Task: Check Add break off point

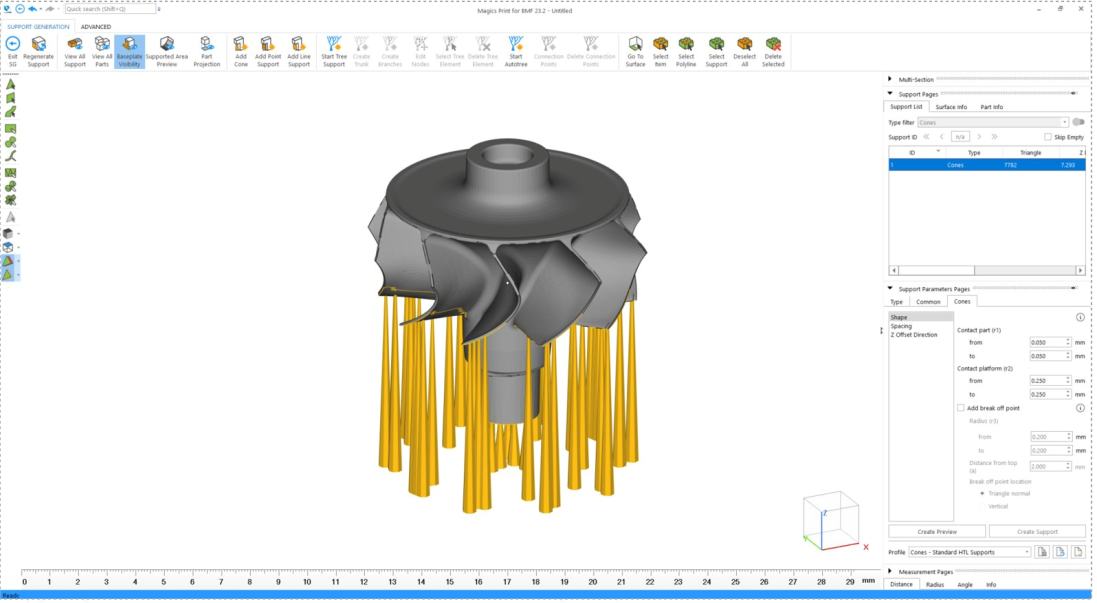Action: [961, 408]
